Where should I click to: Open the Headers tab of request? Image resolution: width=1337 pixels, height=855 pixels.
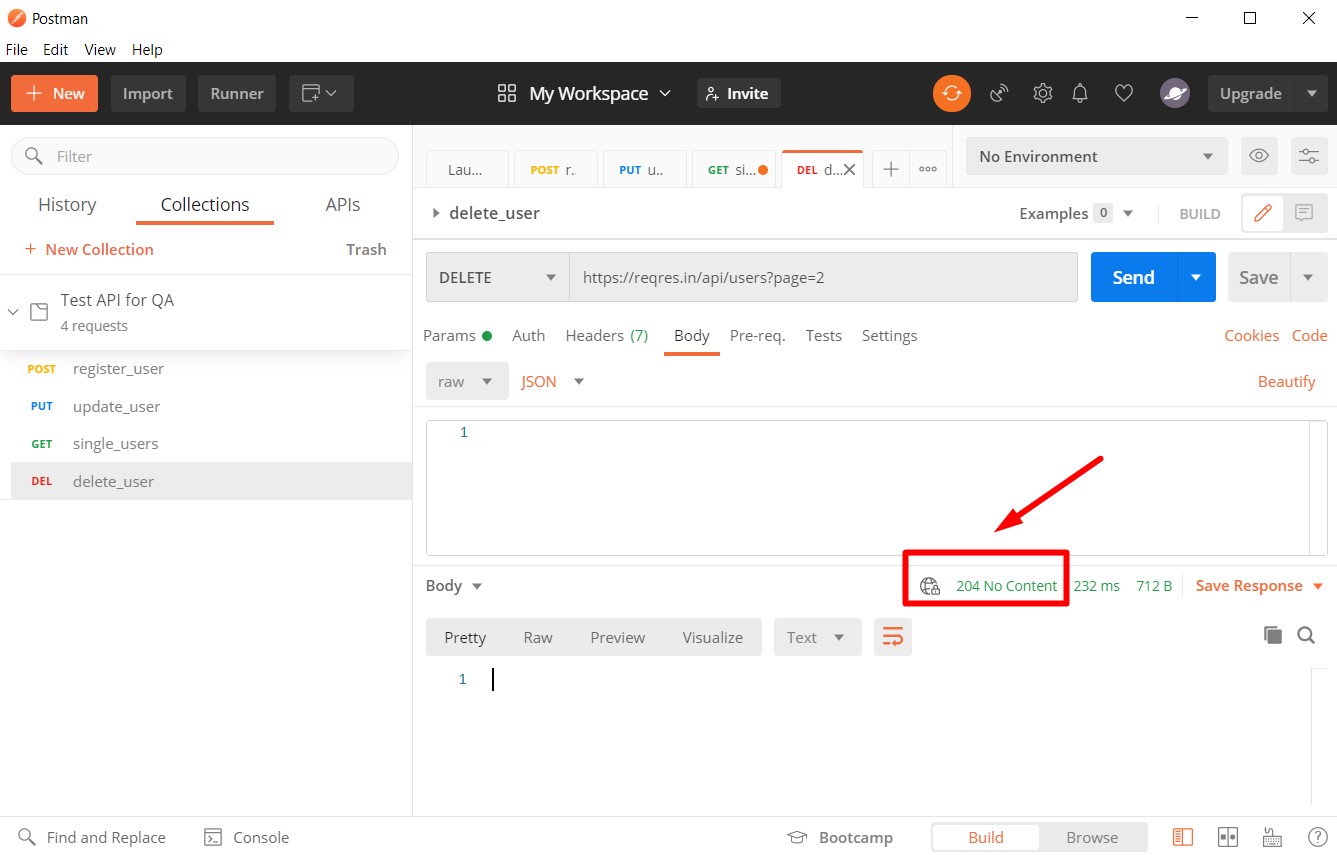(x=606, y=335)
